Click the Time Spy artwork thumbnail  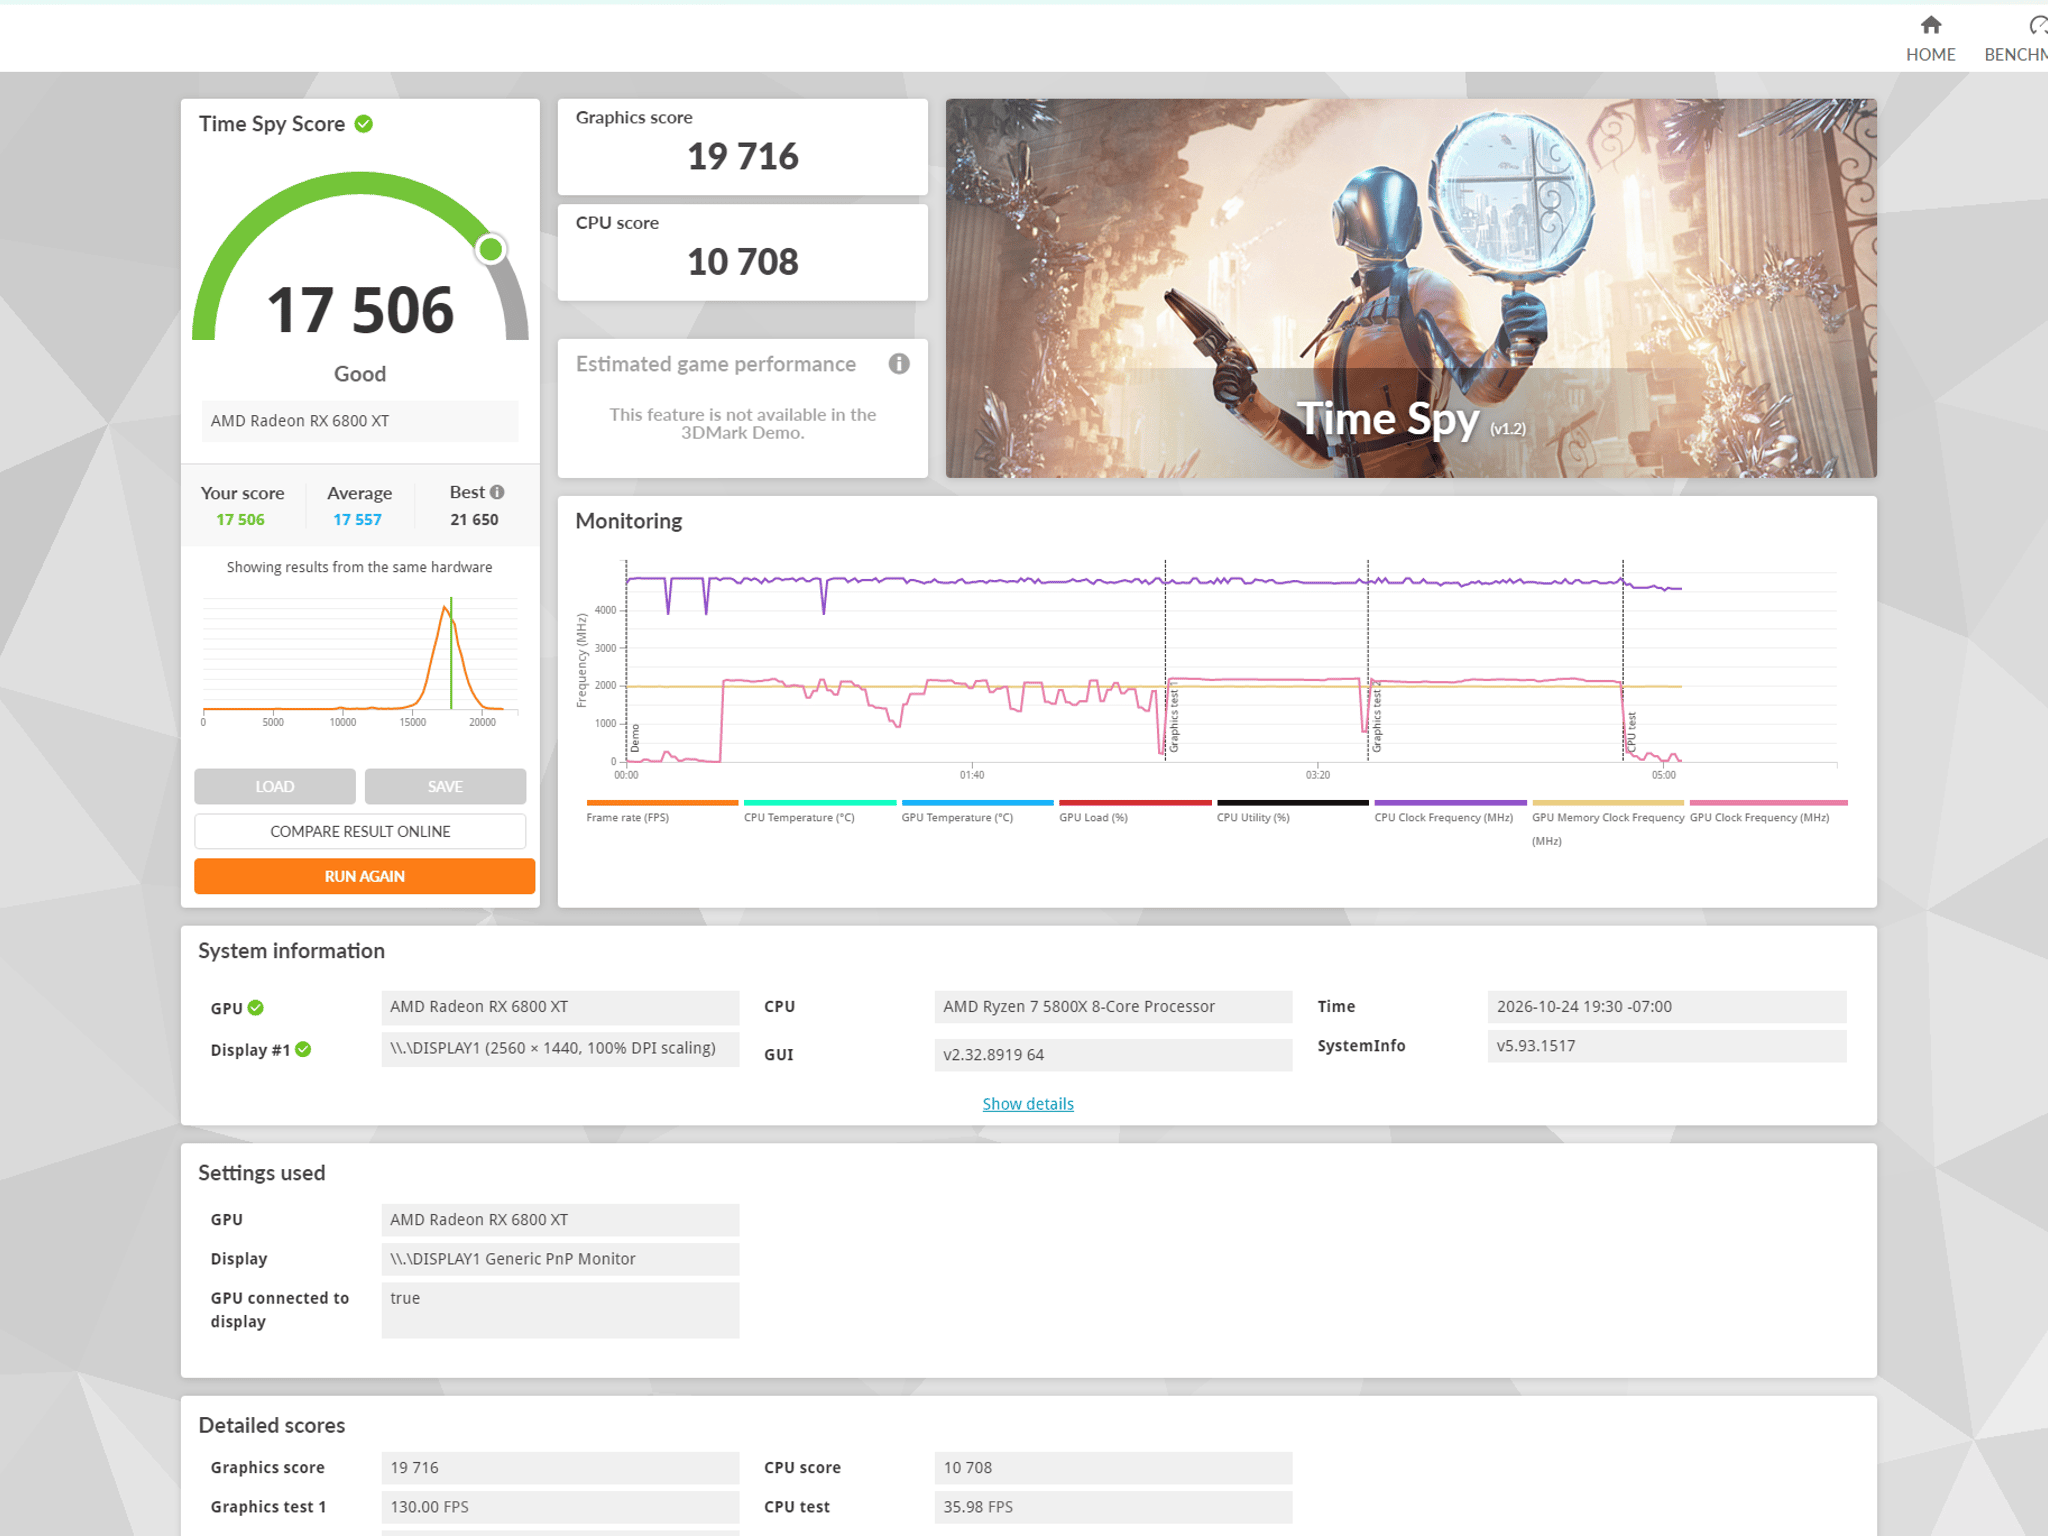(1411, 288)
